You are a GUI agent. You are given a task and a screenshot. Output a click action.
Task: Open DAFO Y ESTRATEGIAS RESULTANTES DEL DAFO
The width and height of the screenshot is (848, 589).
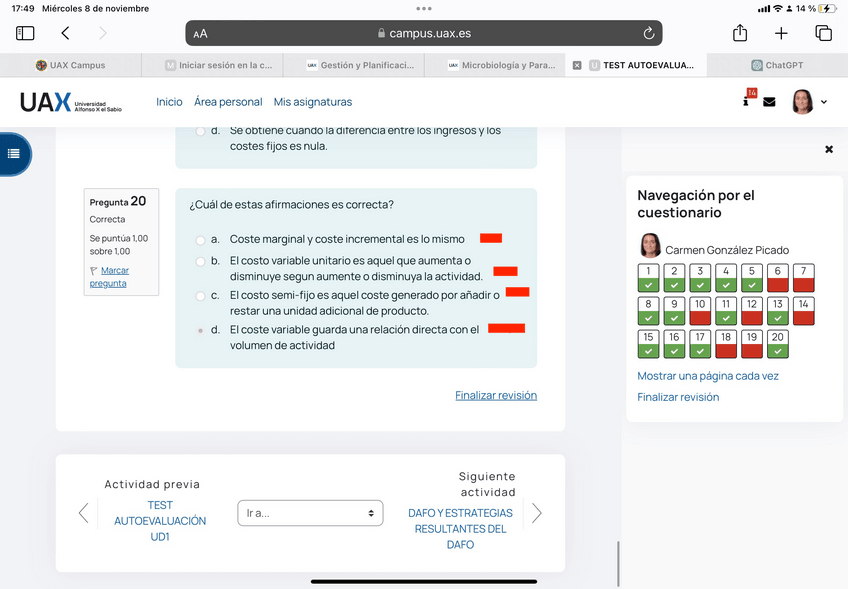[460, 528]
